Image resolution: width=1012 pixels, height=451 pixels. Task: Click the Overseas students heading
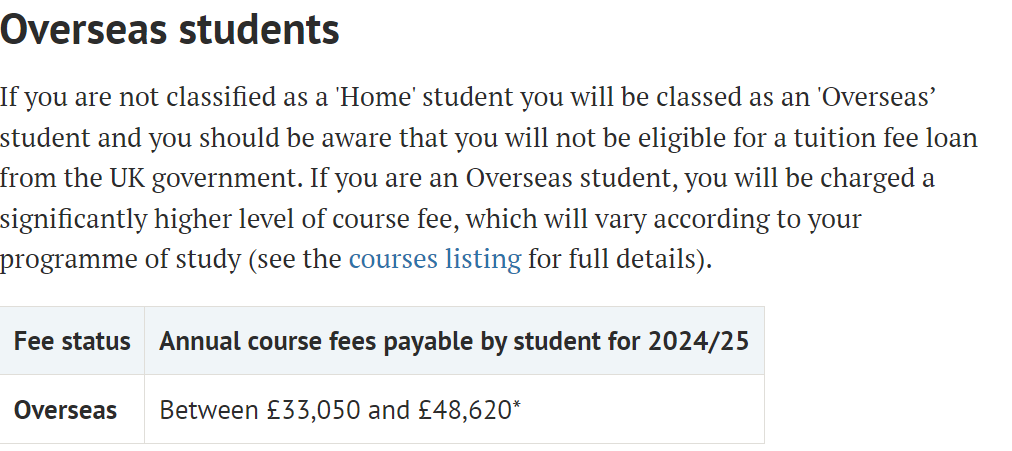[x=170, y=30]
